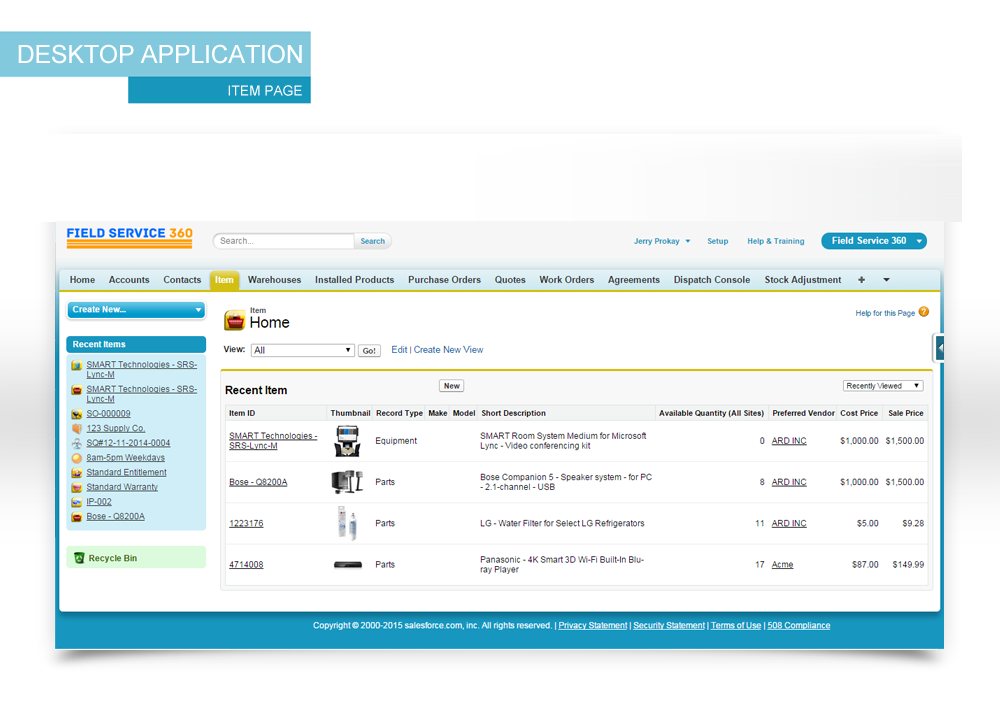The width and height of the screenshot is (1000, 723).
Task: Open the Create New dropdown
Action: click(135, 310)
